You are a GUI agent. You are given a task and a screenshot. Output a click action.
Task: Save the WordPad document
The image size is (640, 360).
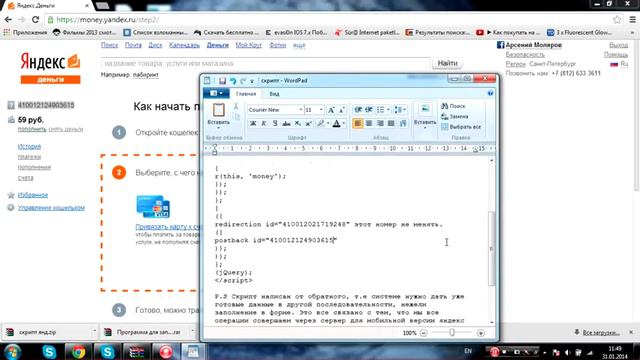point(222,81)
